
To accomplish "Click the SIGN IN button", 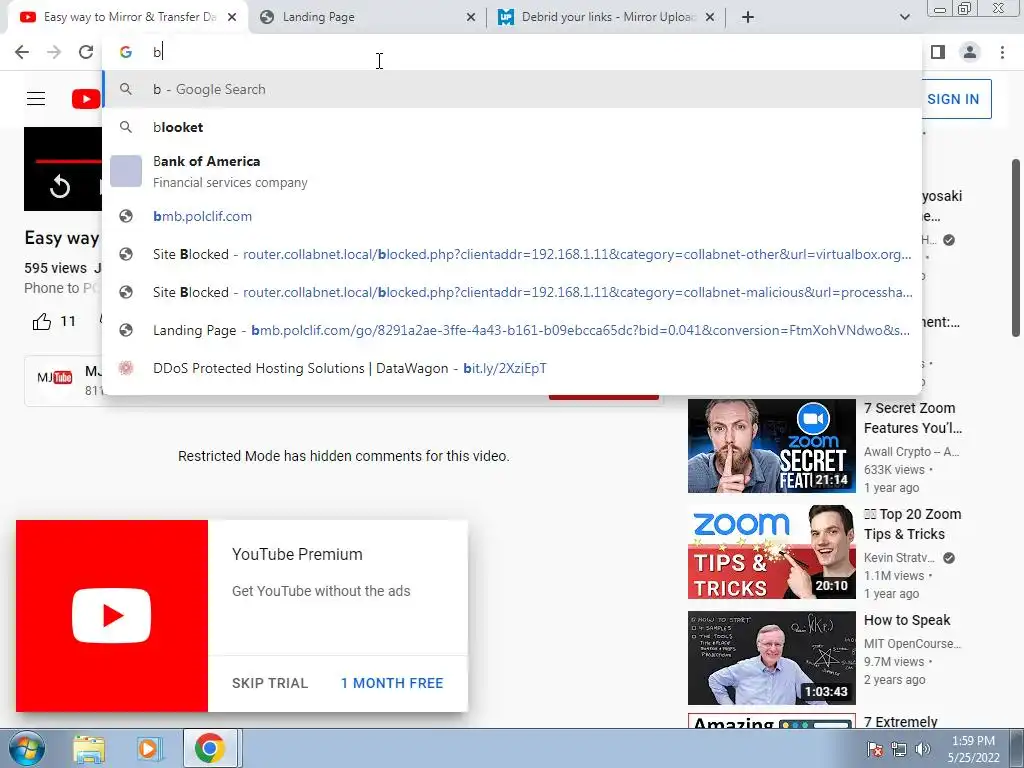I will (x=953, y=99).
